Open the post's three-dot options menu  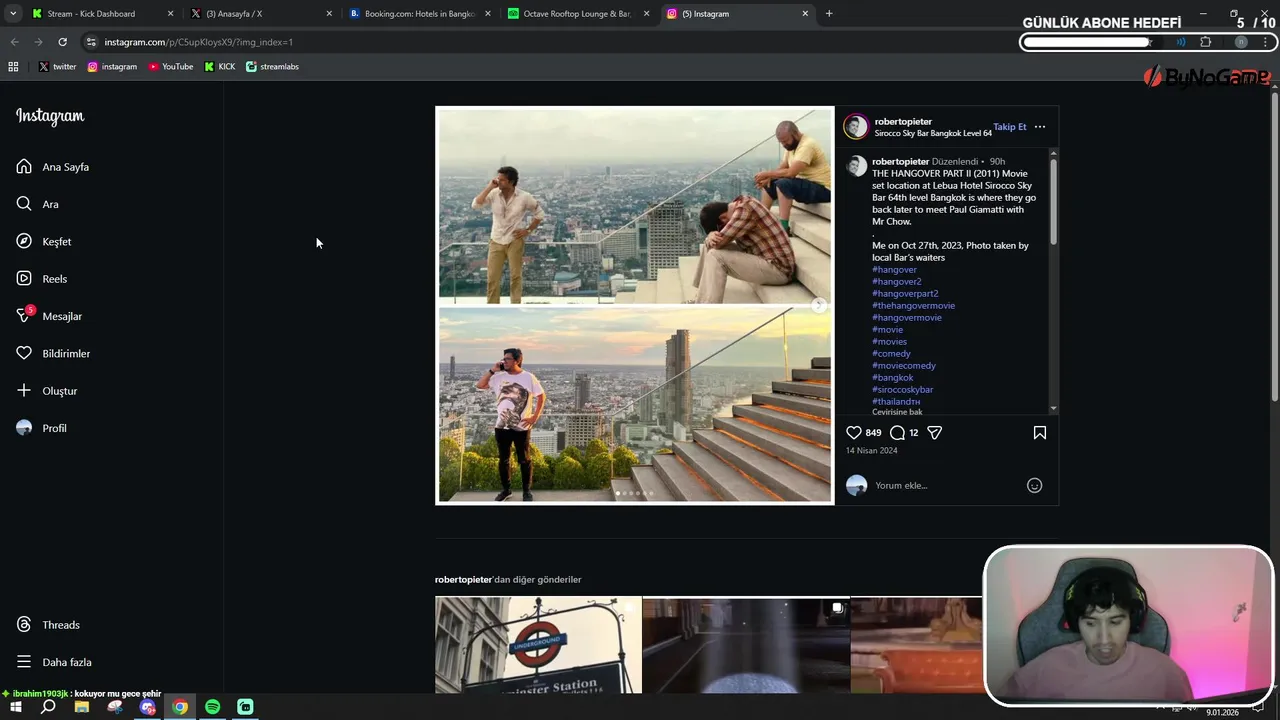pos(1040,127)
